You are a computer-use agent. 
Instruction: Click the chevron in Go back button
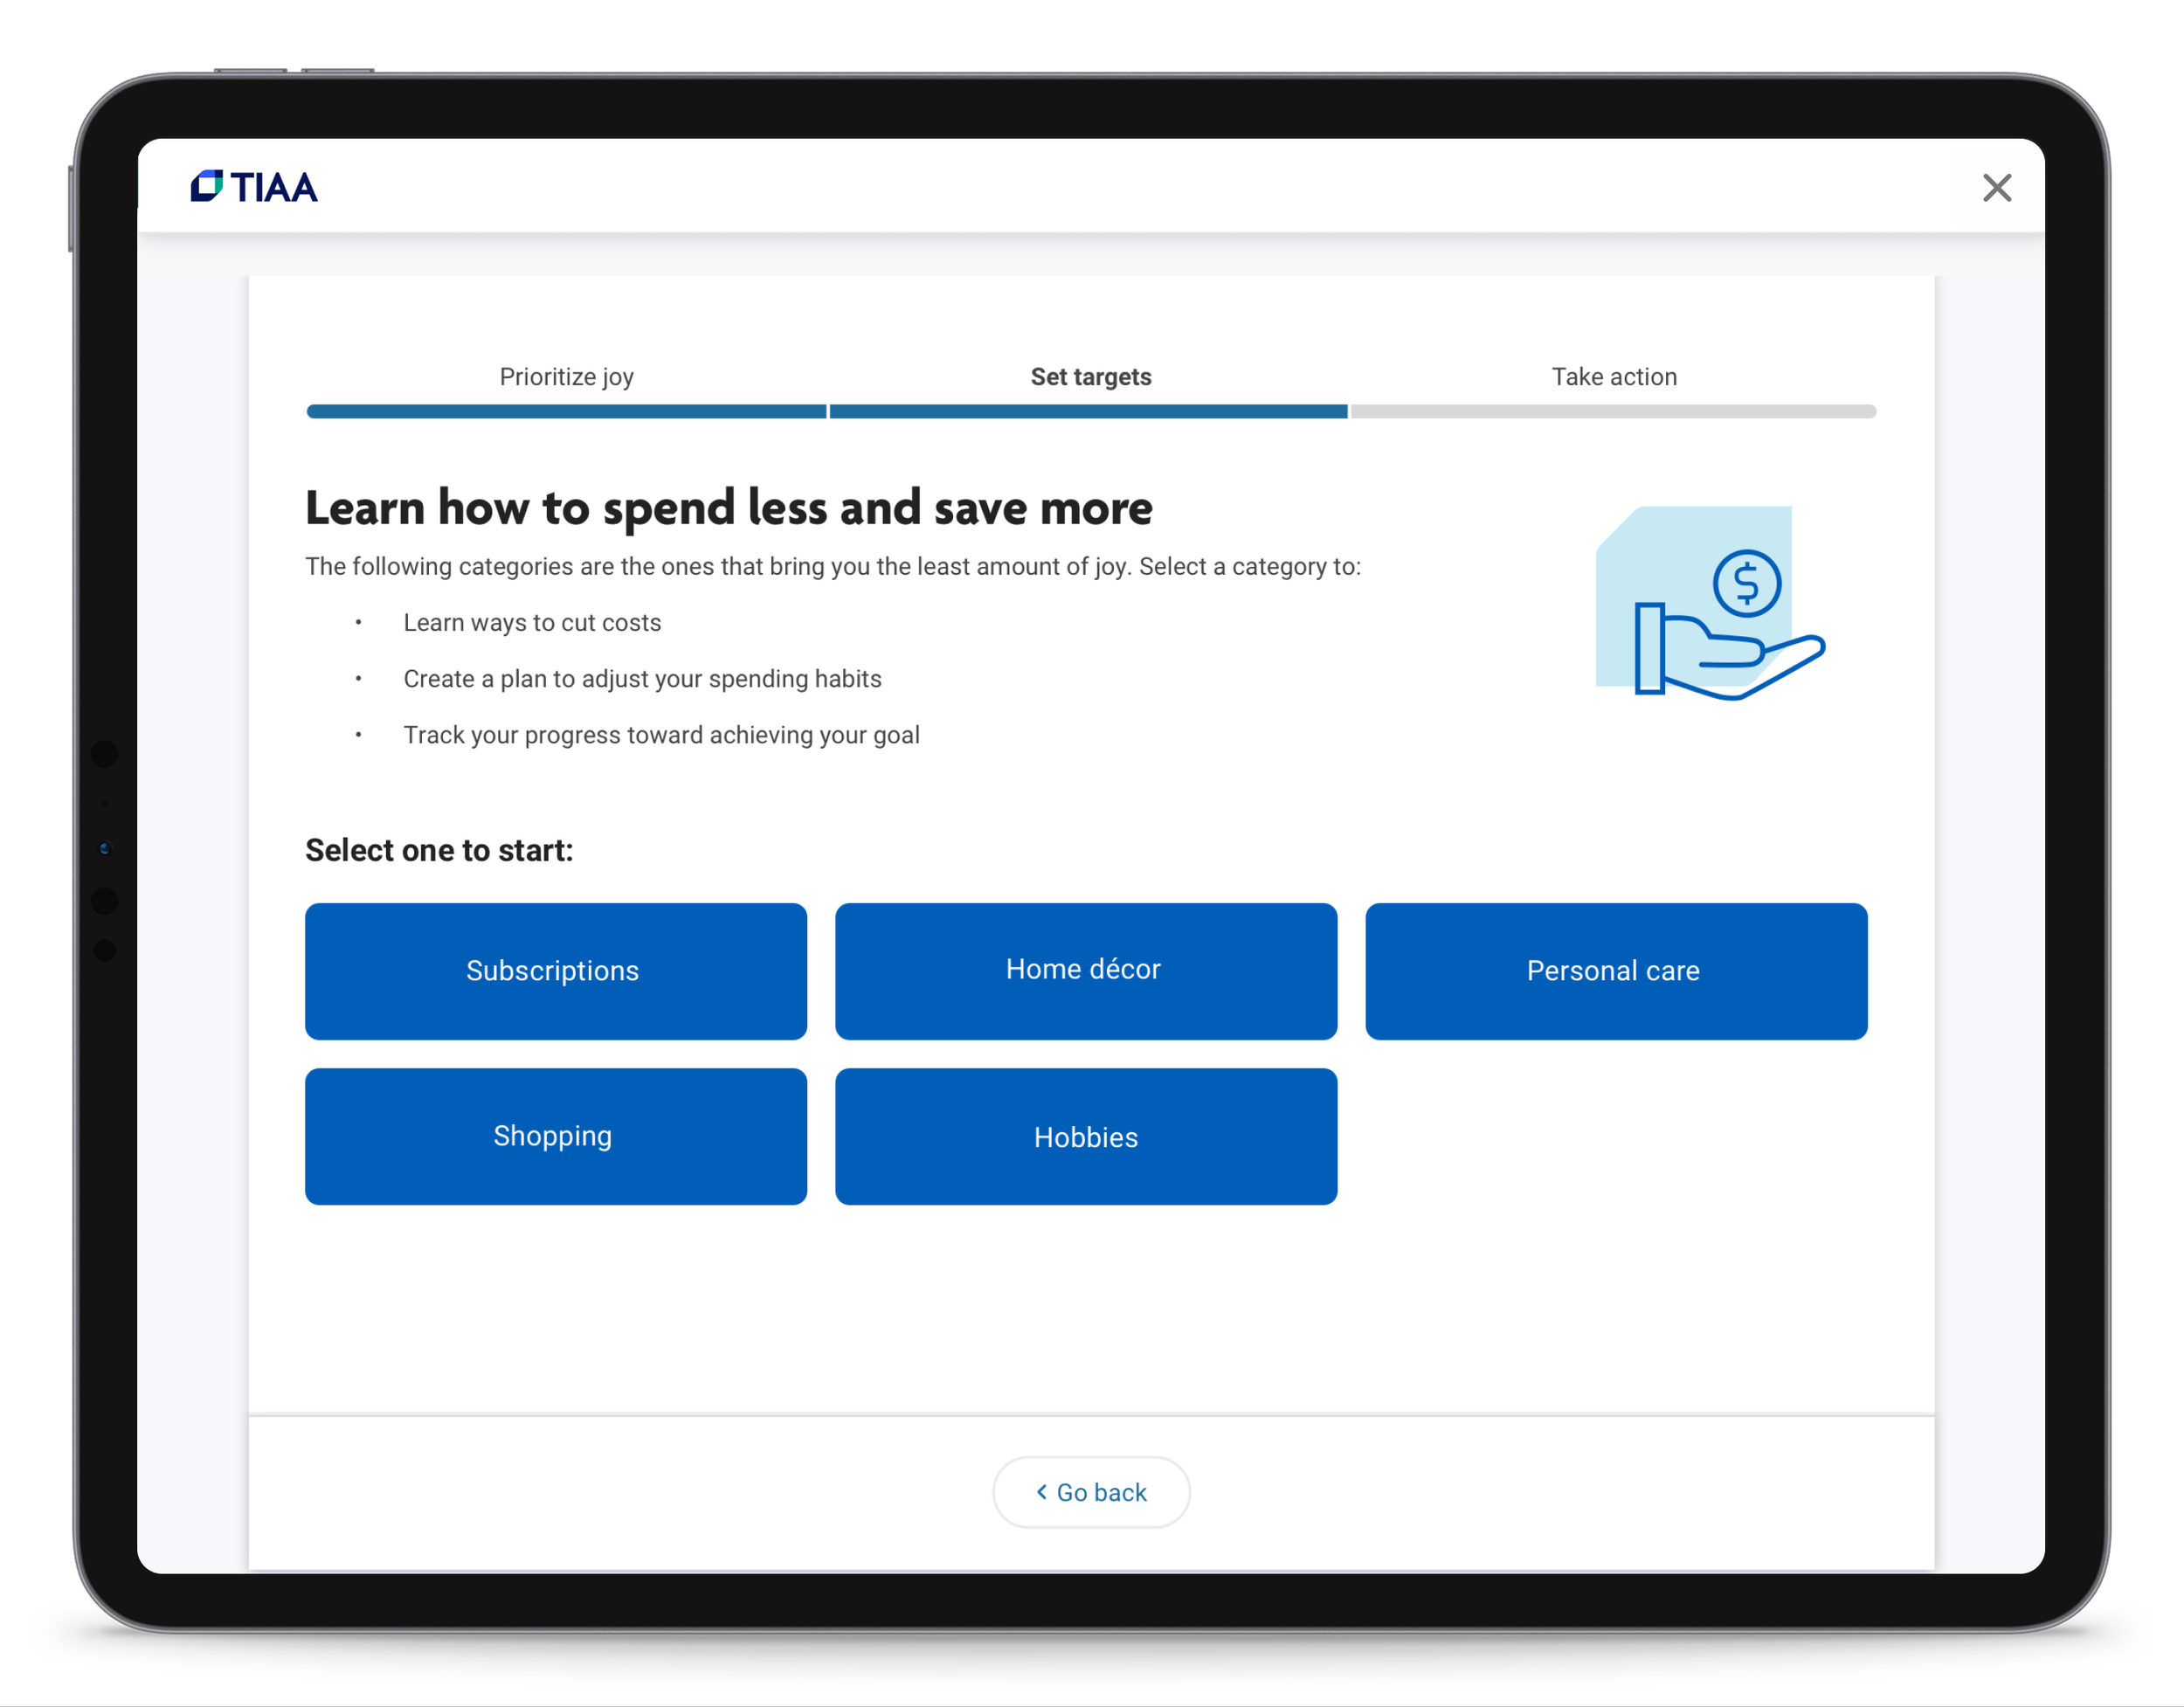1041,1492
